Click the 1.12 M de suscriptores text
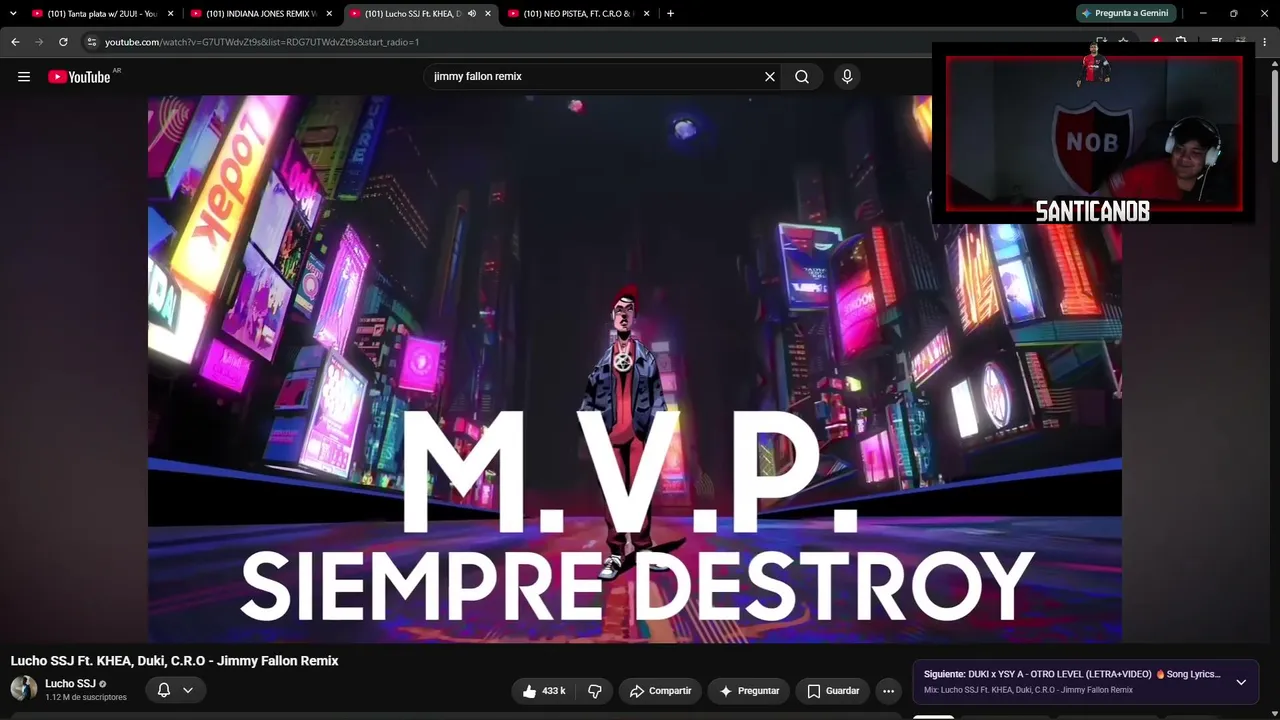Screen dimensions: 1280x720 (86, 698)
